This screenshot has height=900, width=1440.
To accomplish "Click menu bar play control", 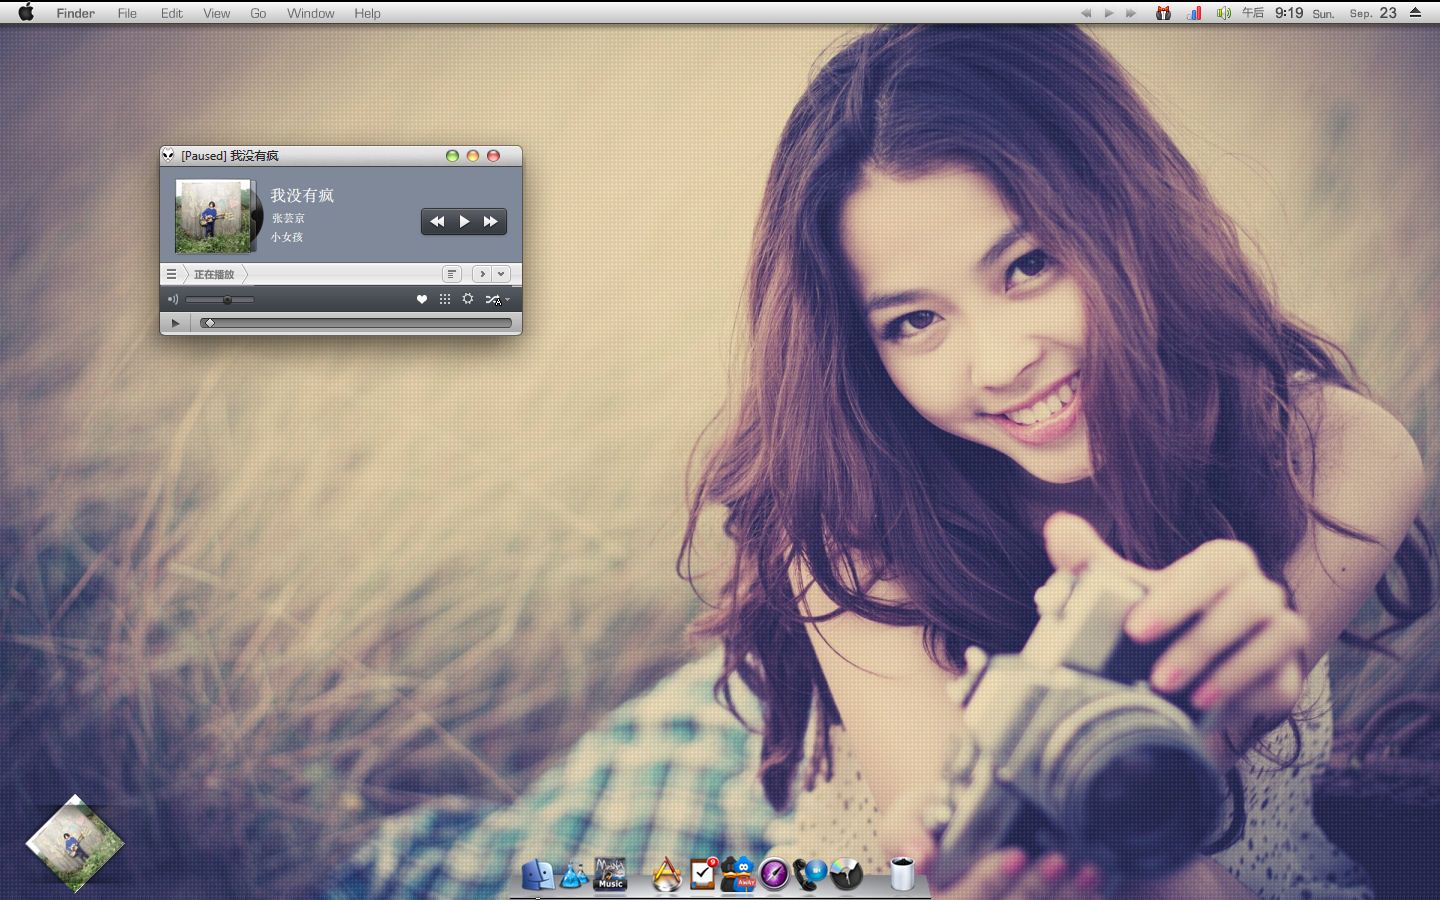I will coord(1109,13).
